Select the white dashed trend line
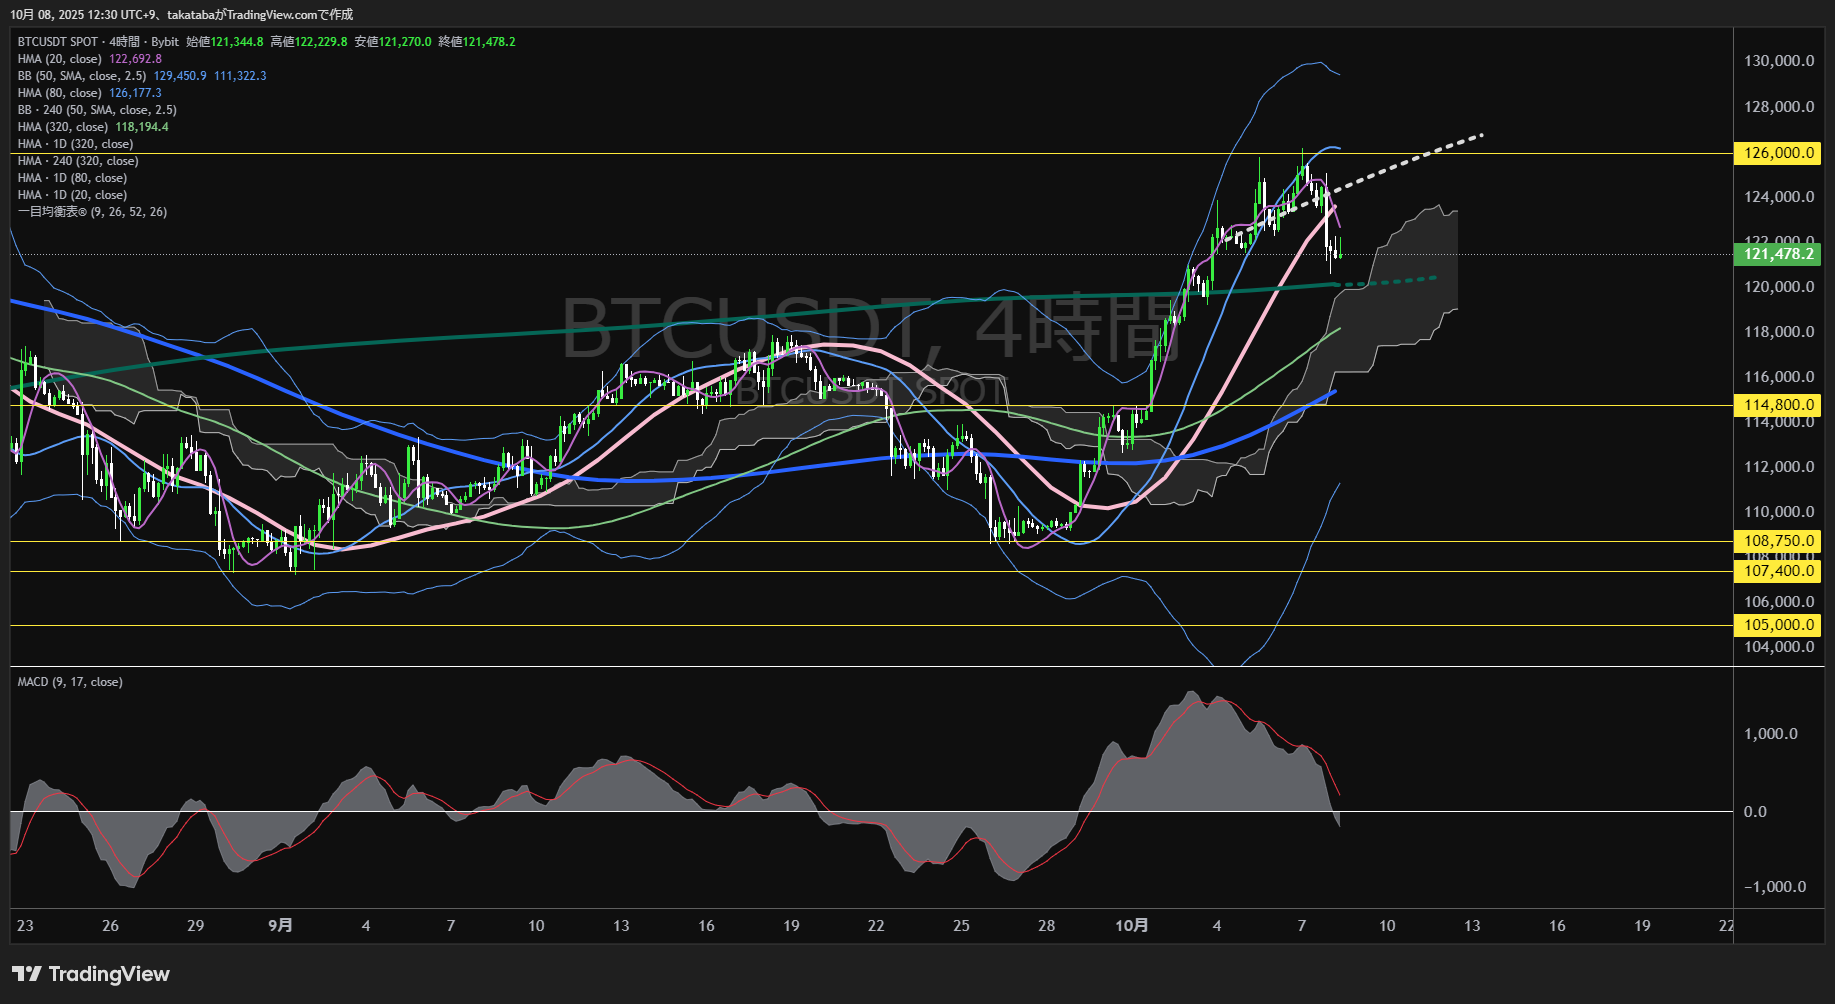This screenshot has width=1835, height=1004. [1420, 156]
